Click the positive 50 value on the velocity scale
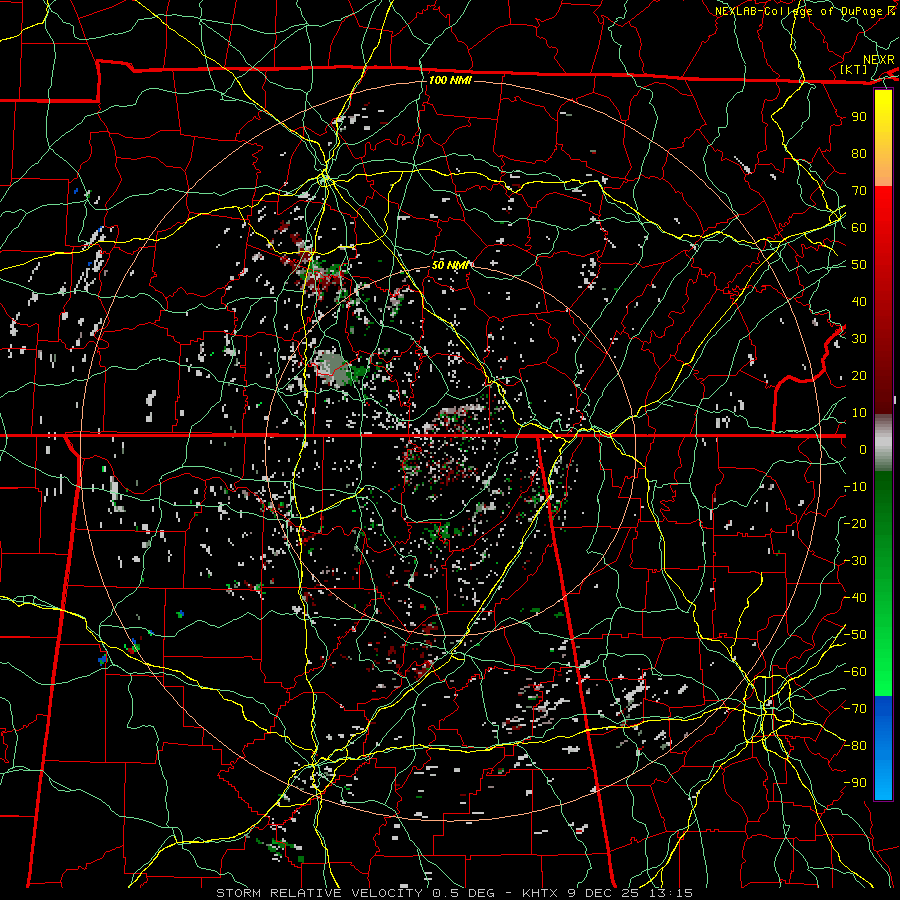 pyautogui.click(x=859, y=265)
